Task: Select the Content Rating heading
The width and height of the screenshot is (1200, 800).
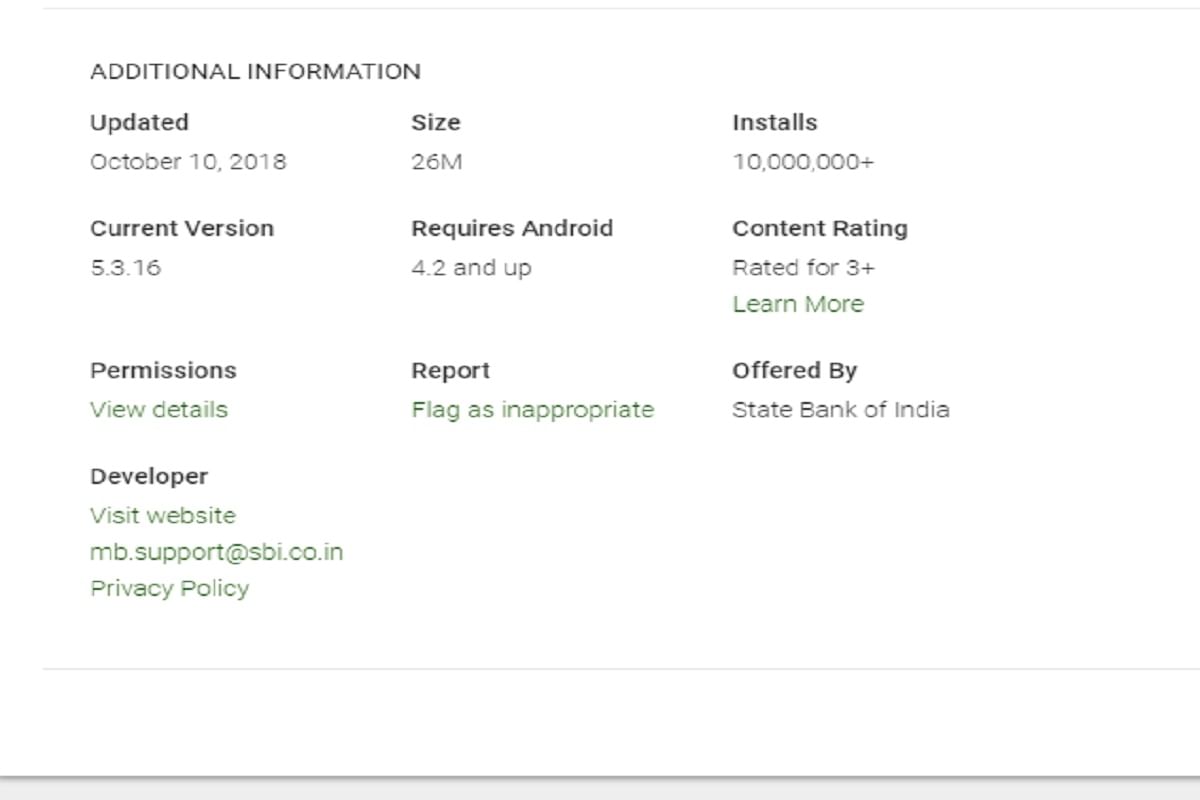Action: coord(819,228)
